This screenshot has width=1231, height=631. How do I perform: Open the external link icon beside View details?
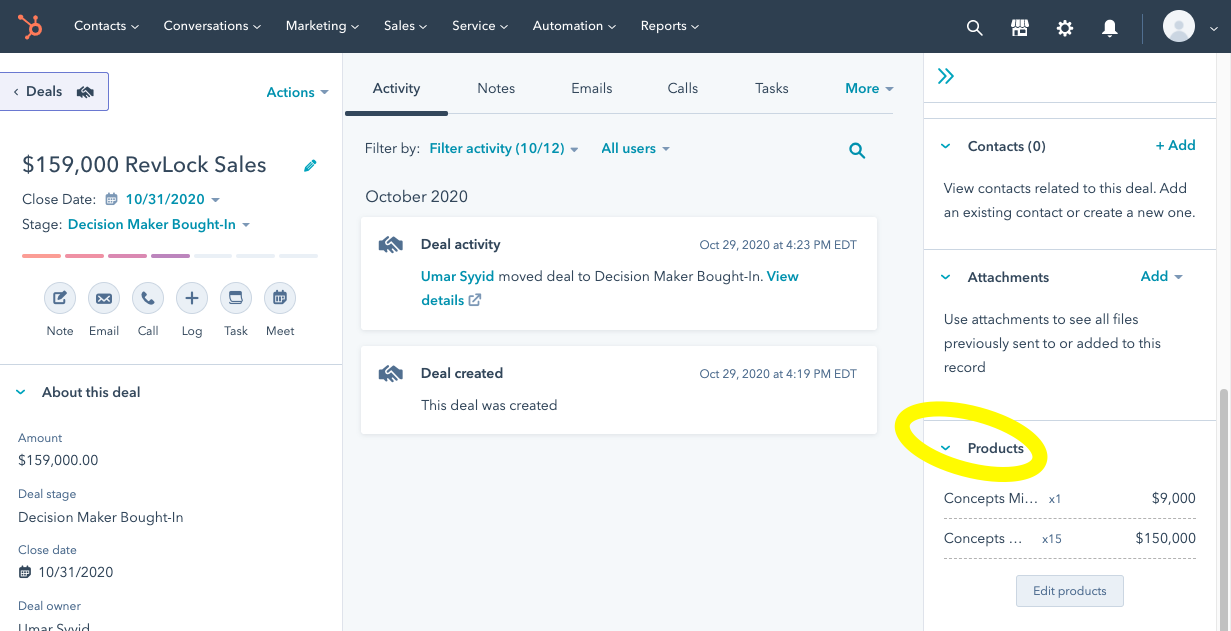[x=475, y=300]
